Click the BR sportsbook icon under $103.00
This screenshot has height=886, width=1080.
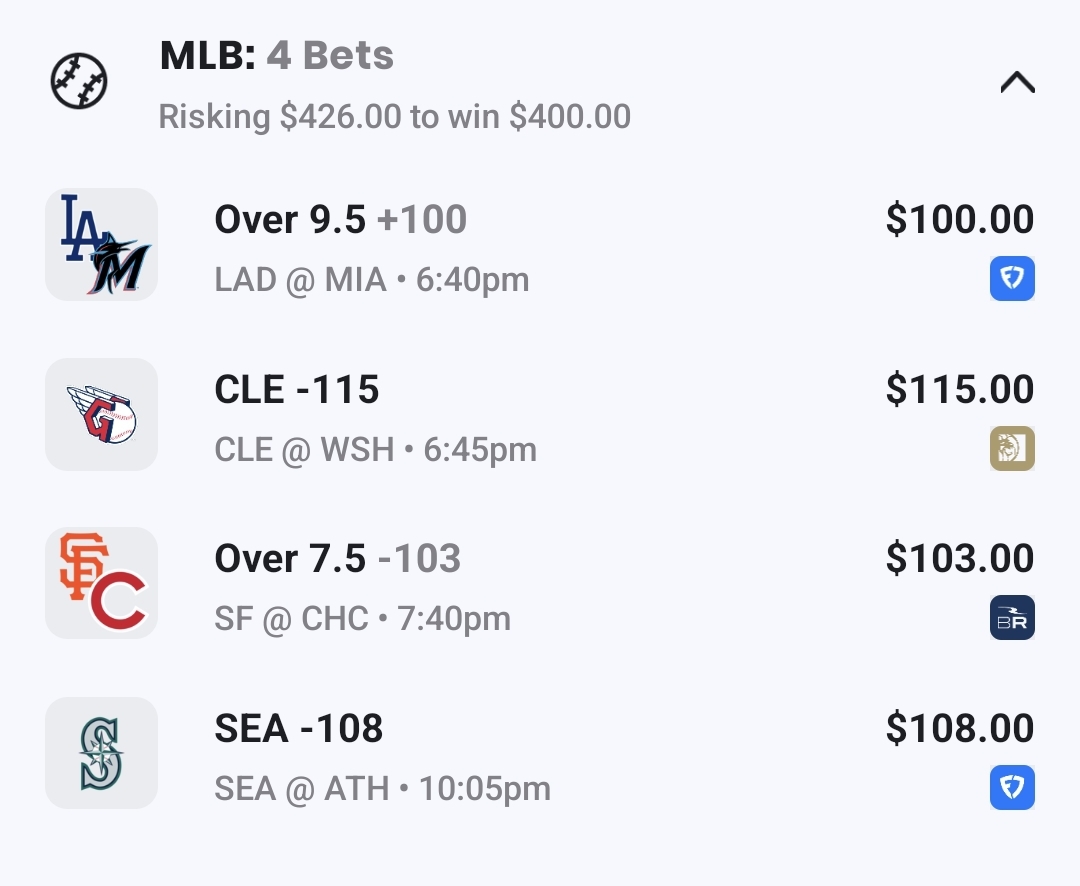pyautogui.click(x=1012, y=618)
